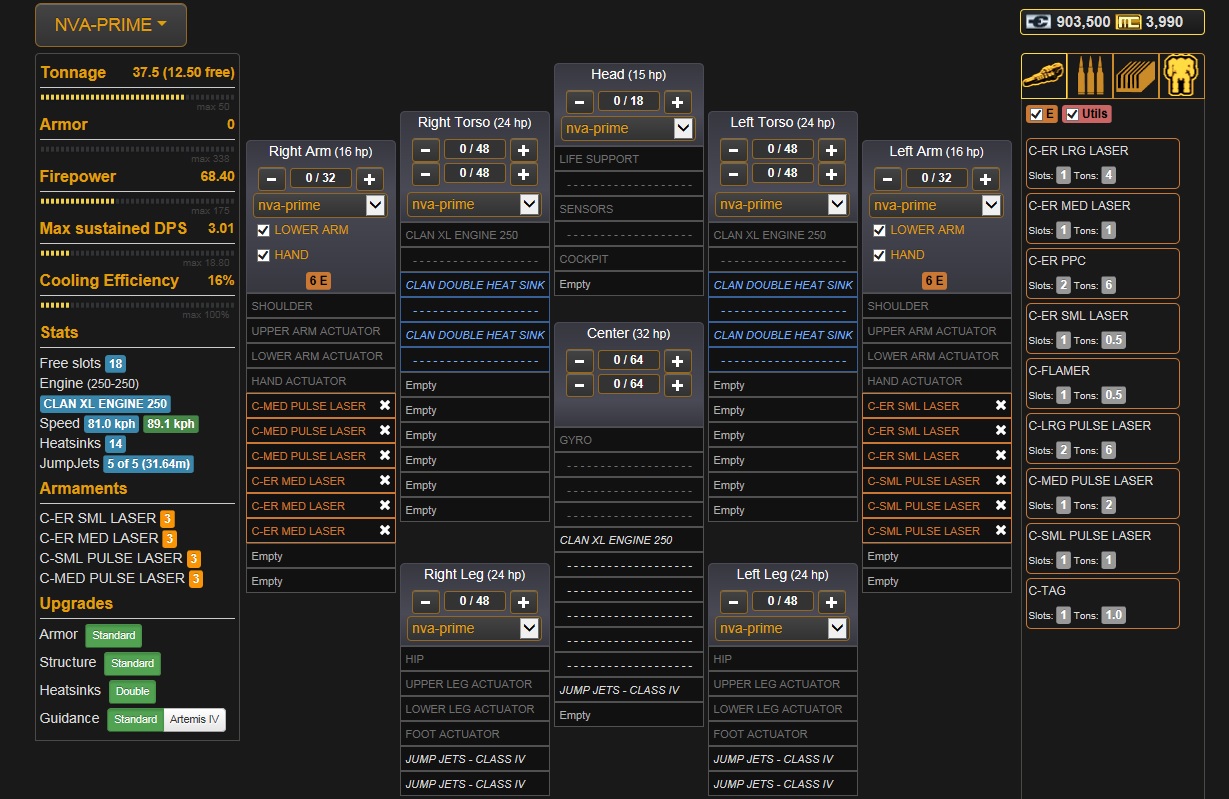Click the Firepower progress bar
Viewport: 1229px width, 799px height.
coord(135,202)
